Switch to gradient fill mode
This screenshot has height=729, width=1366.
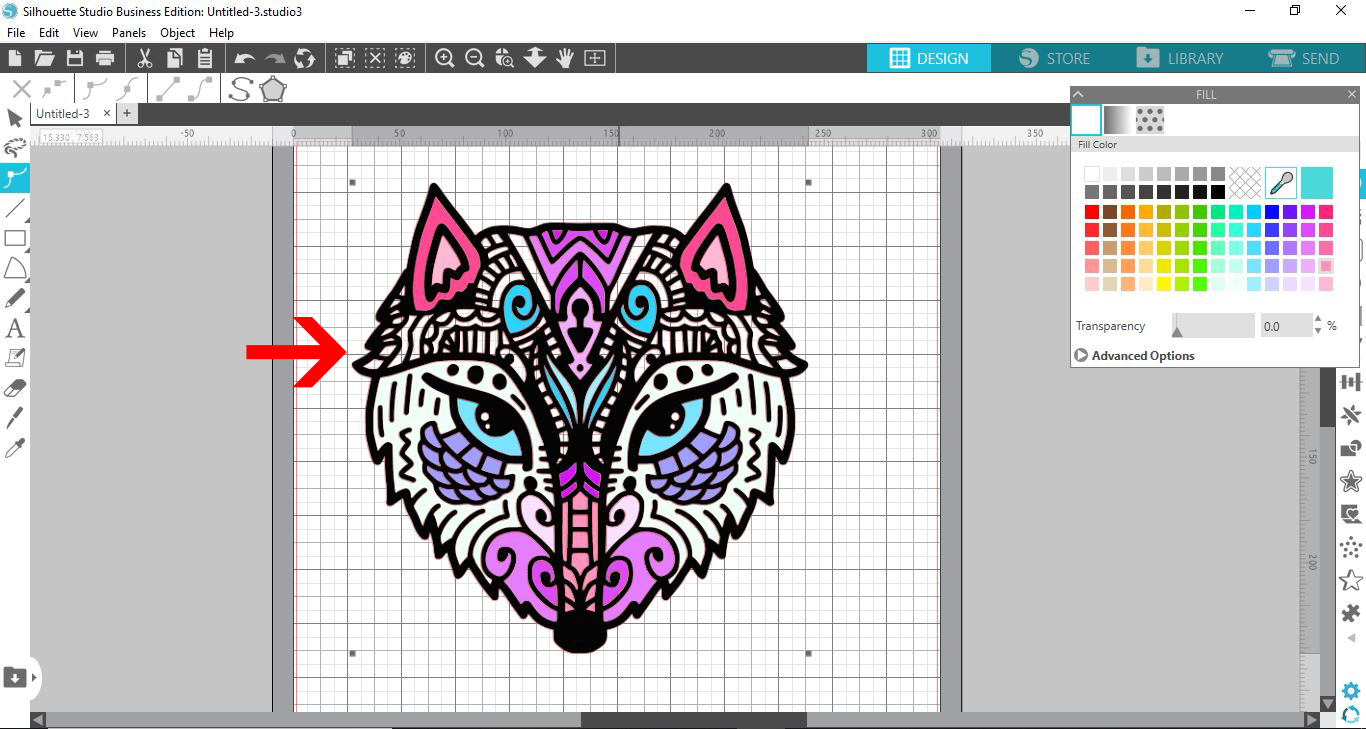[x=1118, y=120]
